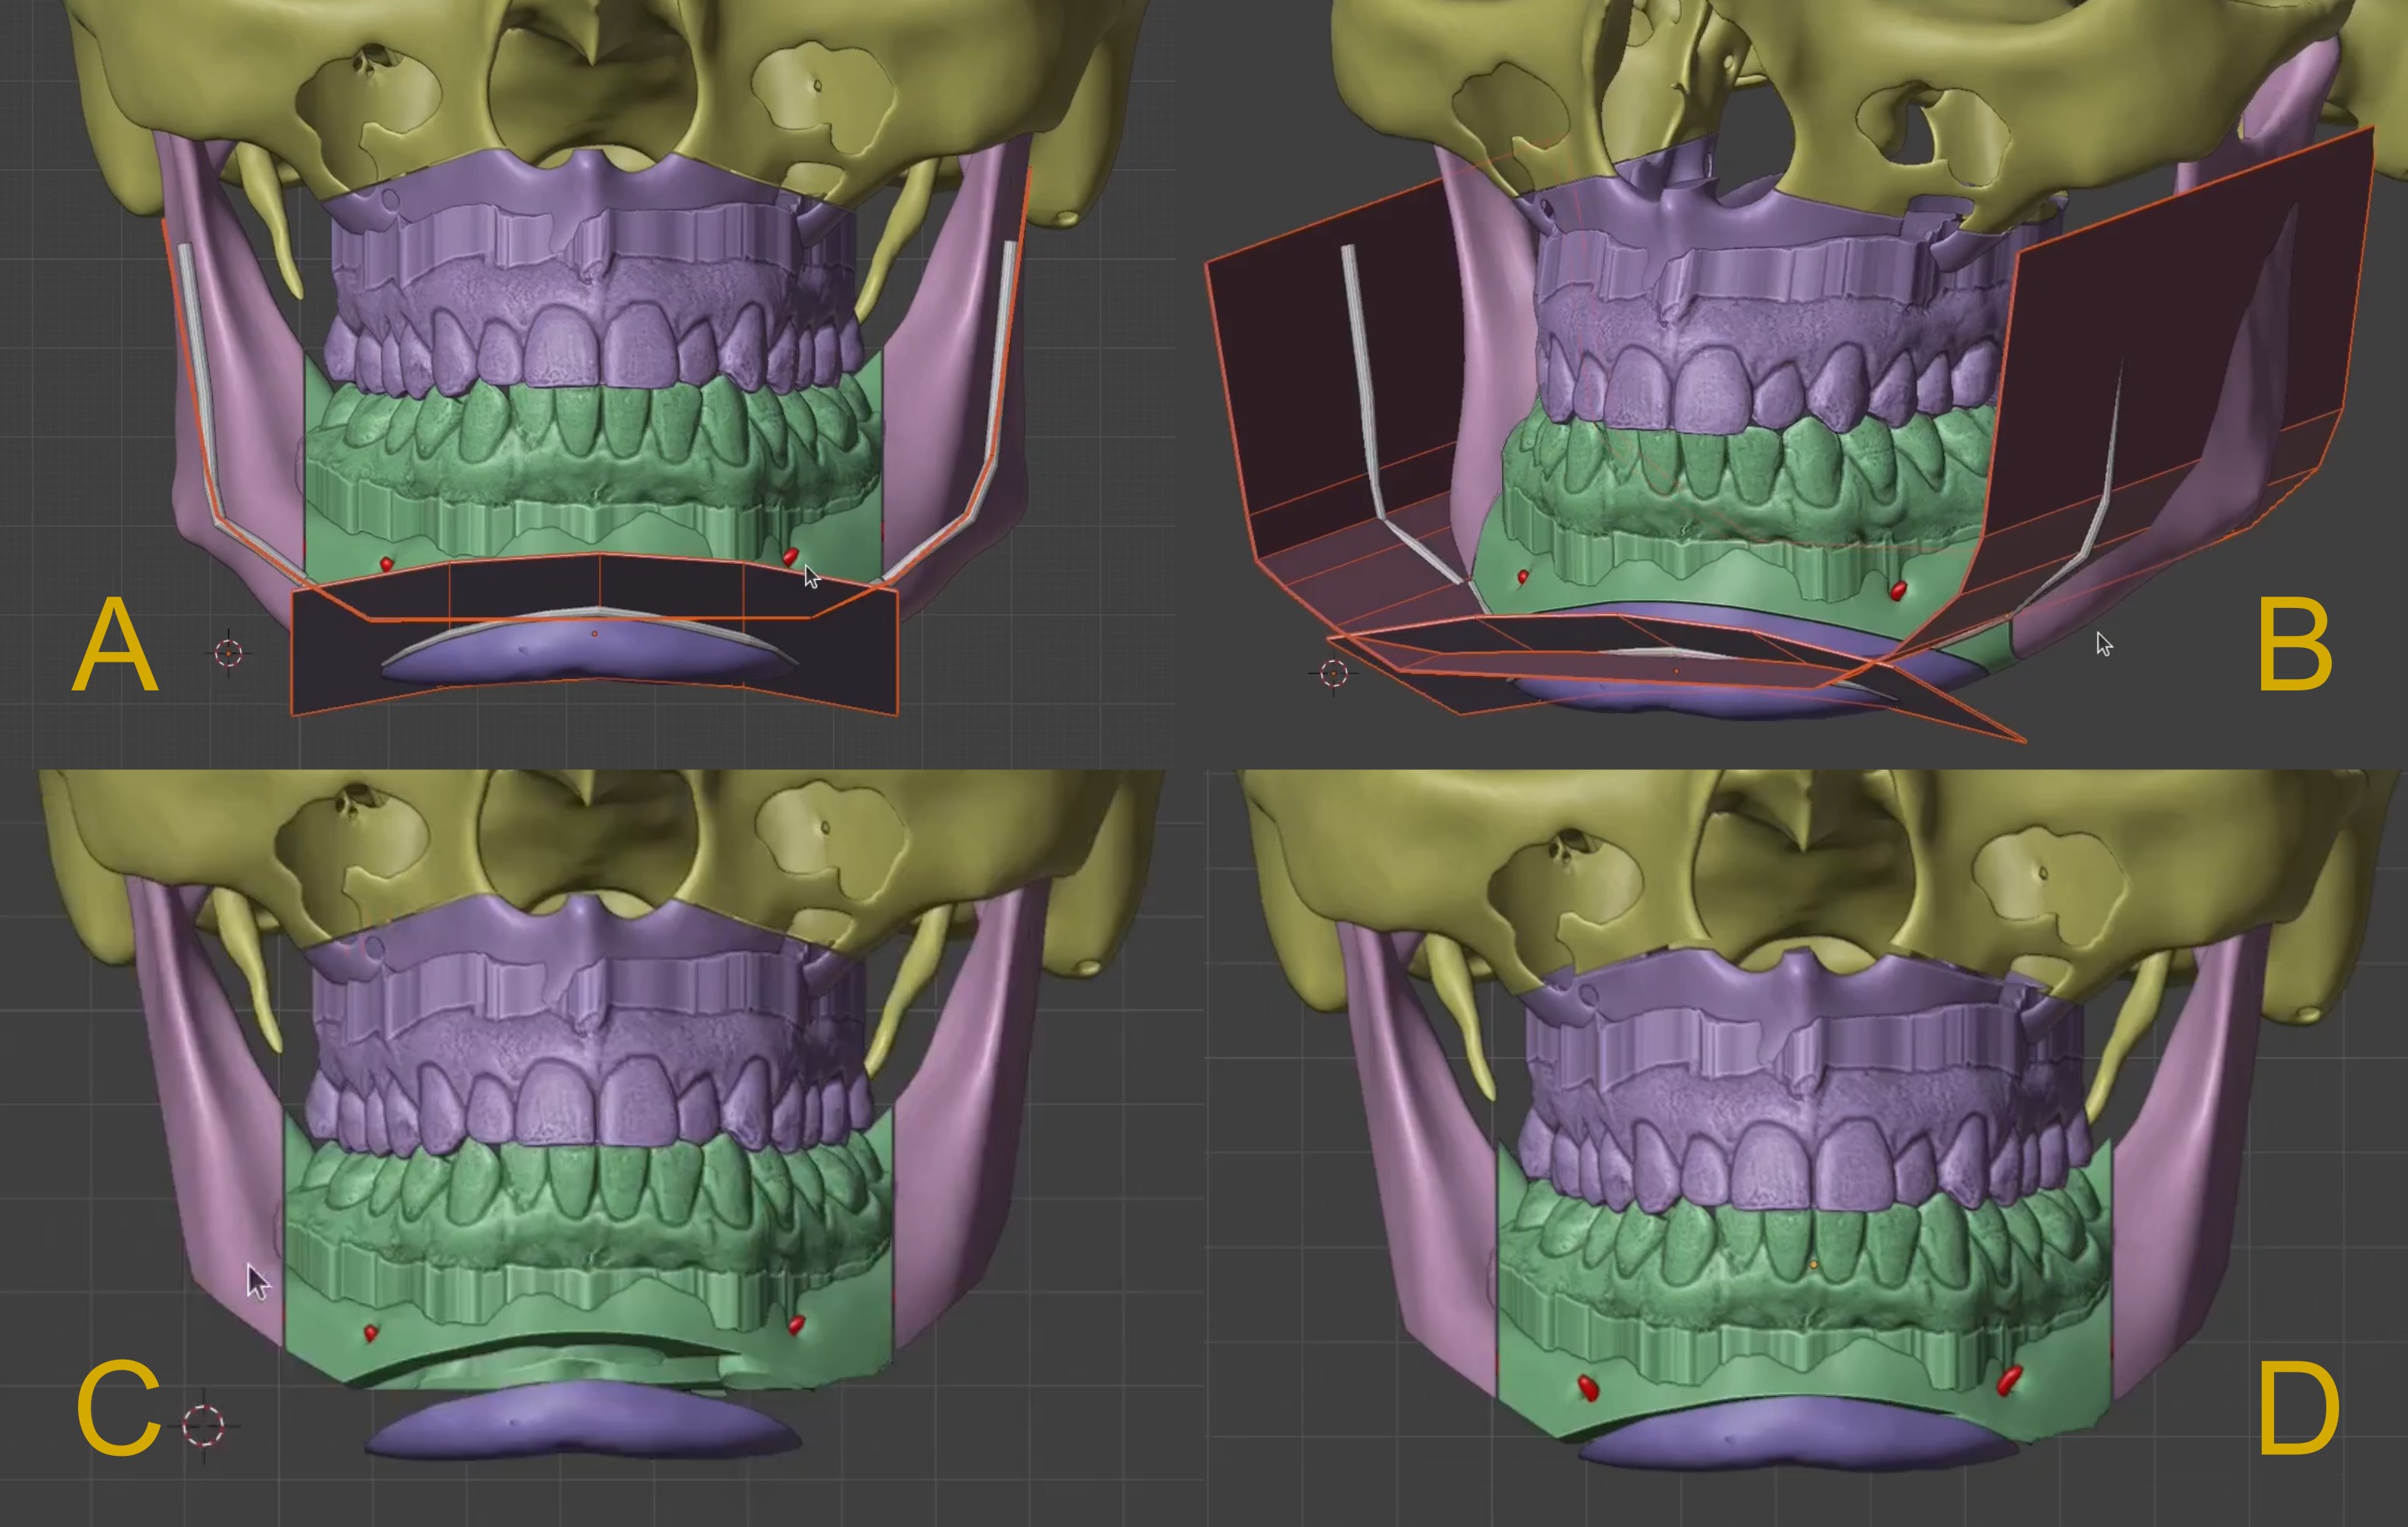Click the 3D cursor crosshair in panel A
Viewport: 2408px width, 1527px height.
pyautogui.click(x=228, y=653)
